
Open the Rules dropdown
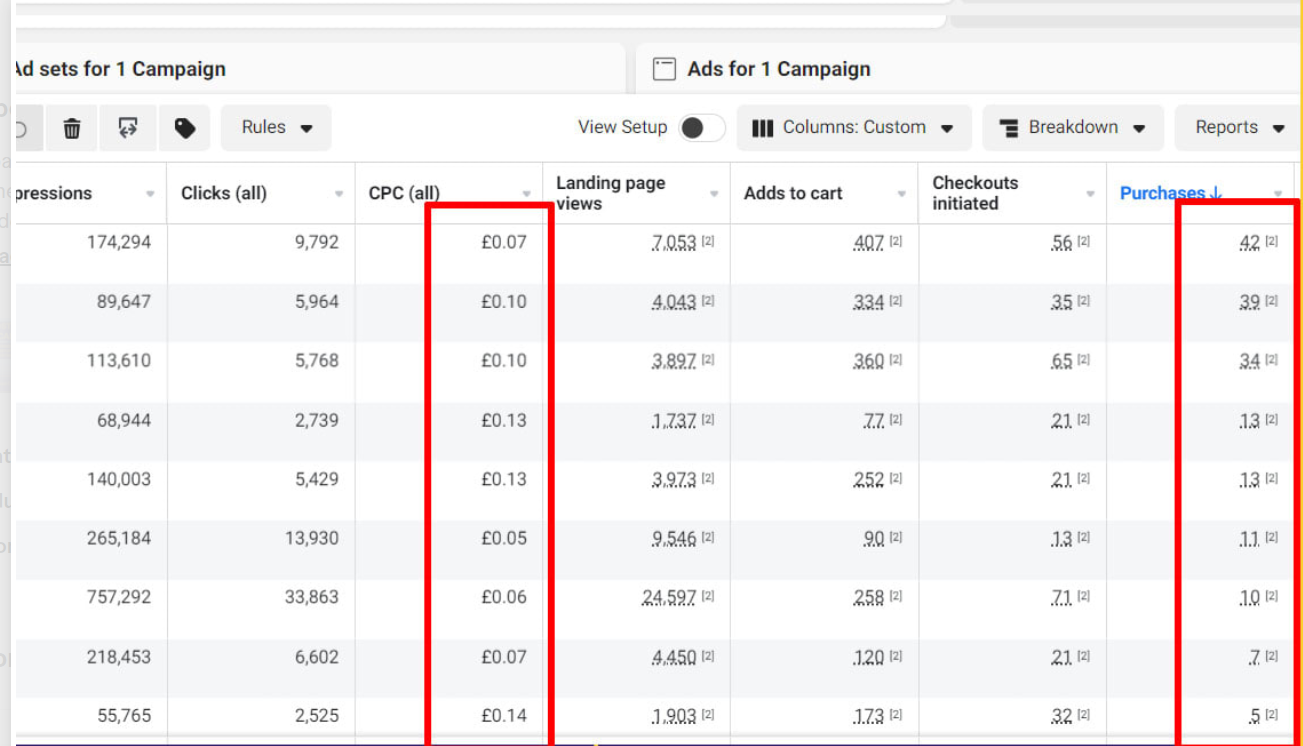(276, 128)
